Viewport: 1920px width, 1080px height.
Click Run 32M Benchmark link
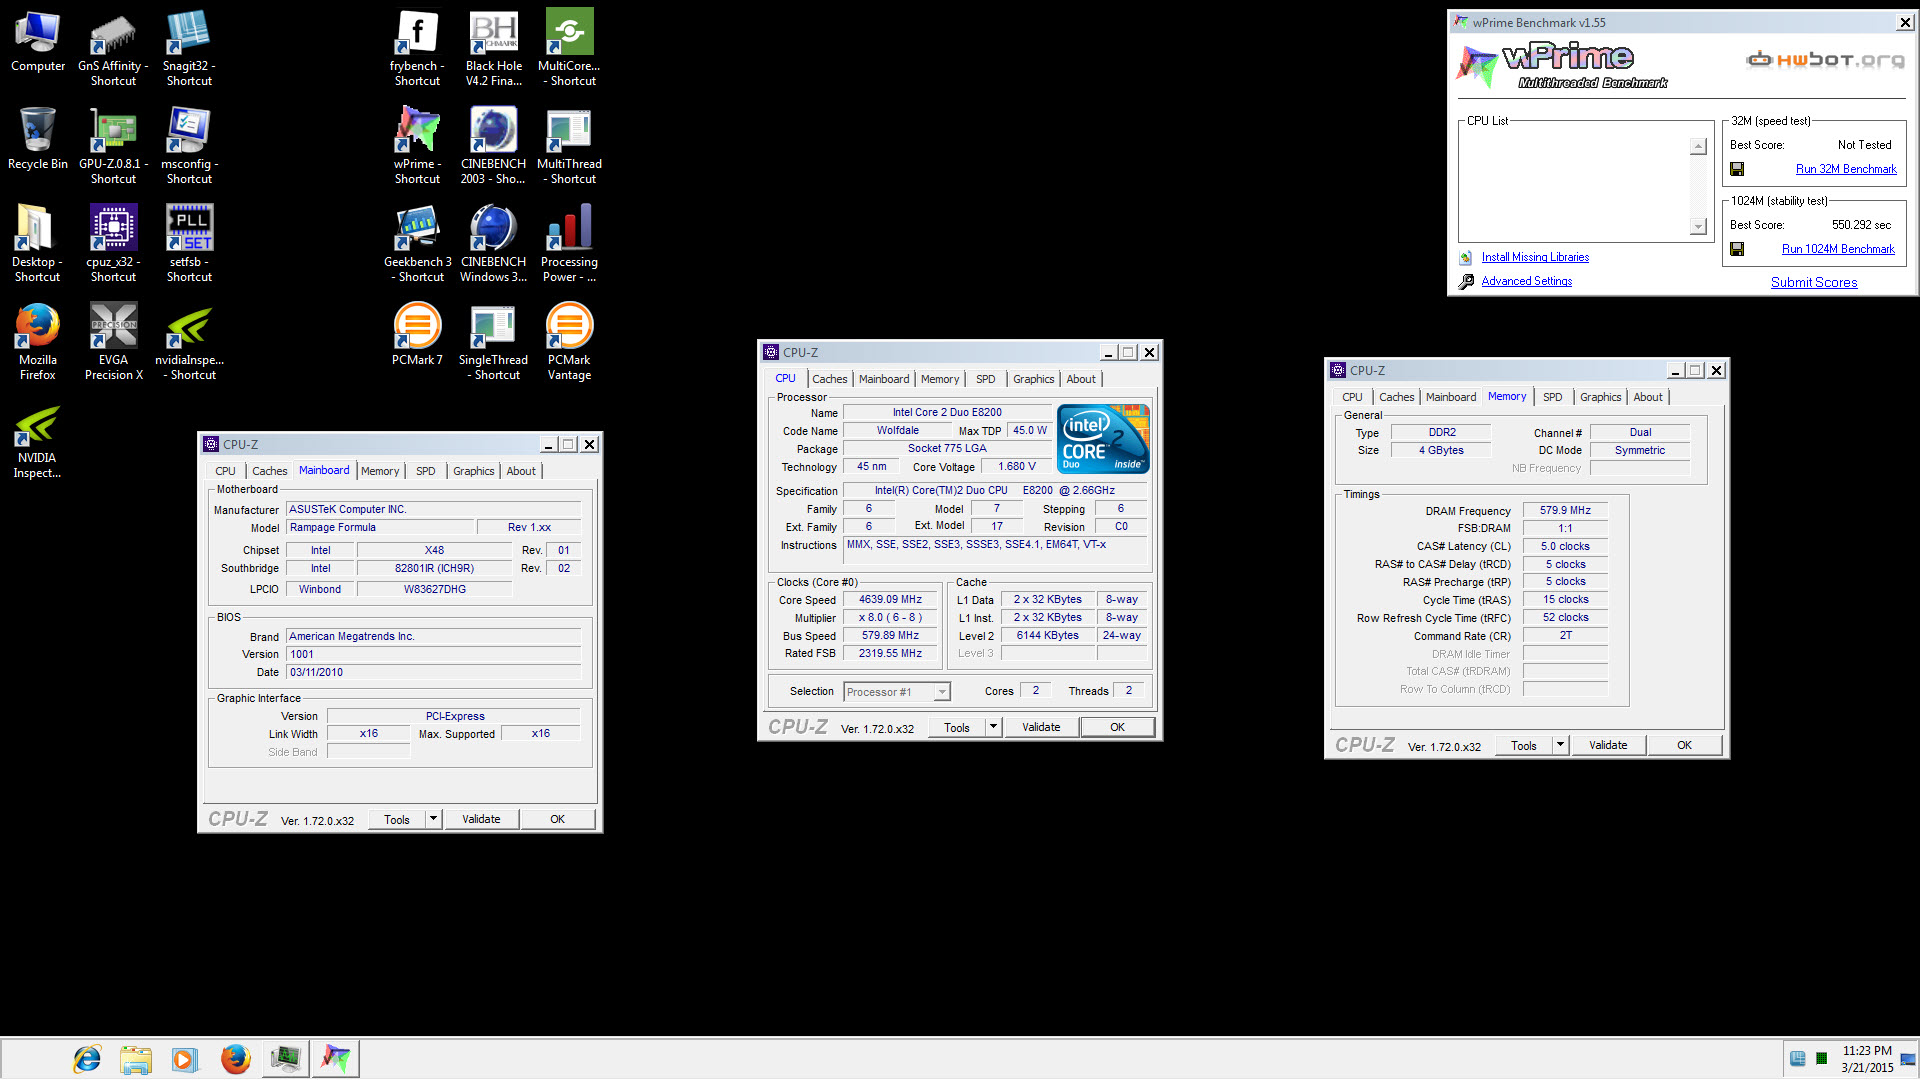[1846, 169]
